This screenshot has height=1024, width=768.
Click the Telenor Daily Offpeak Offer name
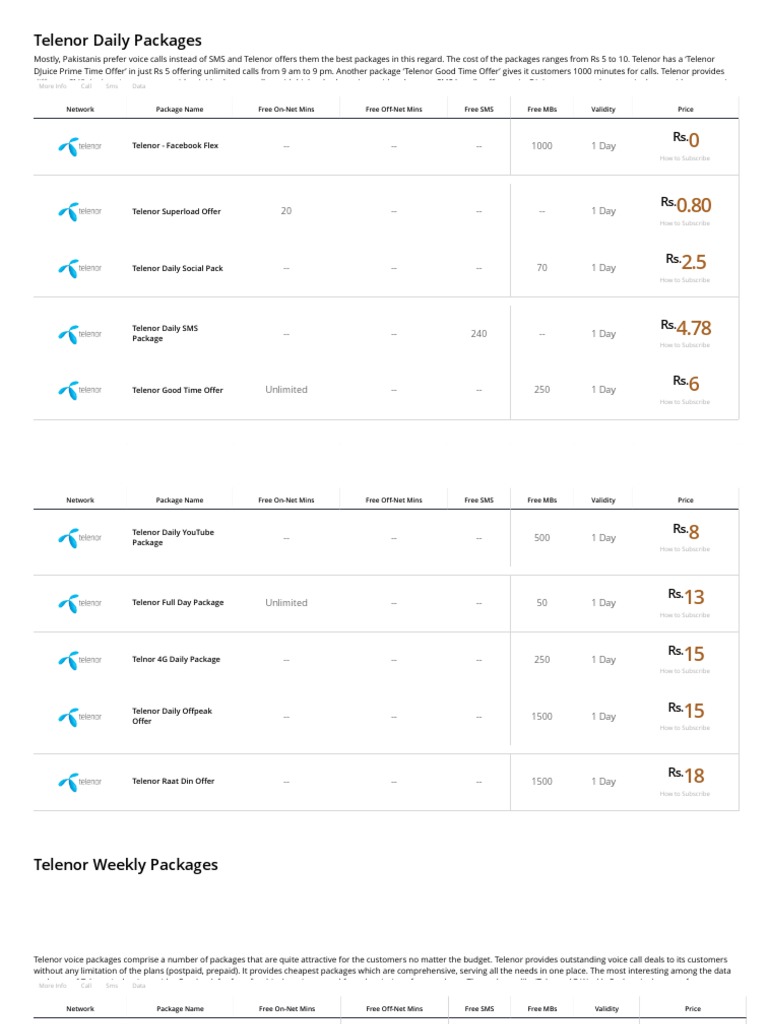pos(172,716)
